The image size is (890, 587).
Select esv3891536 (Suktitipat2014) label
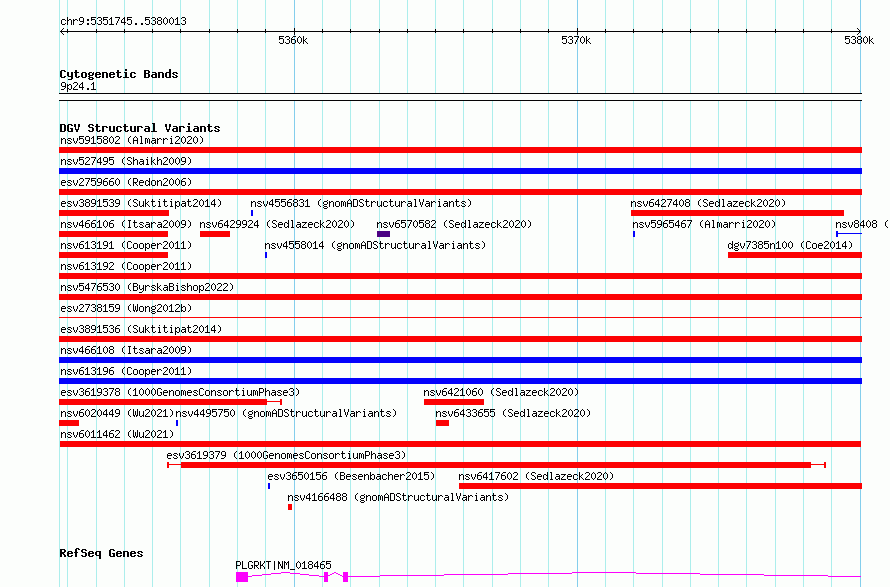coord(141,329)
